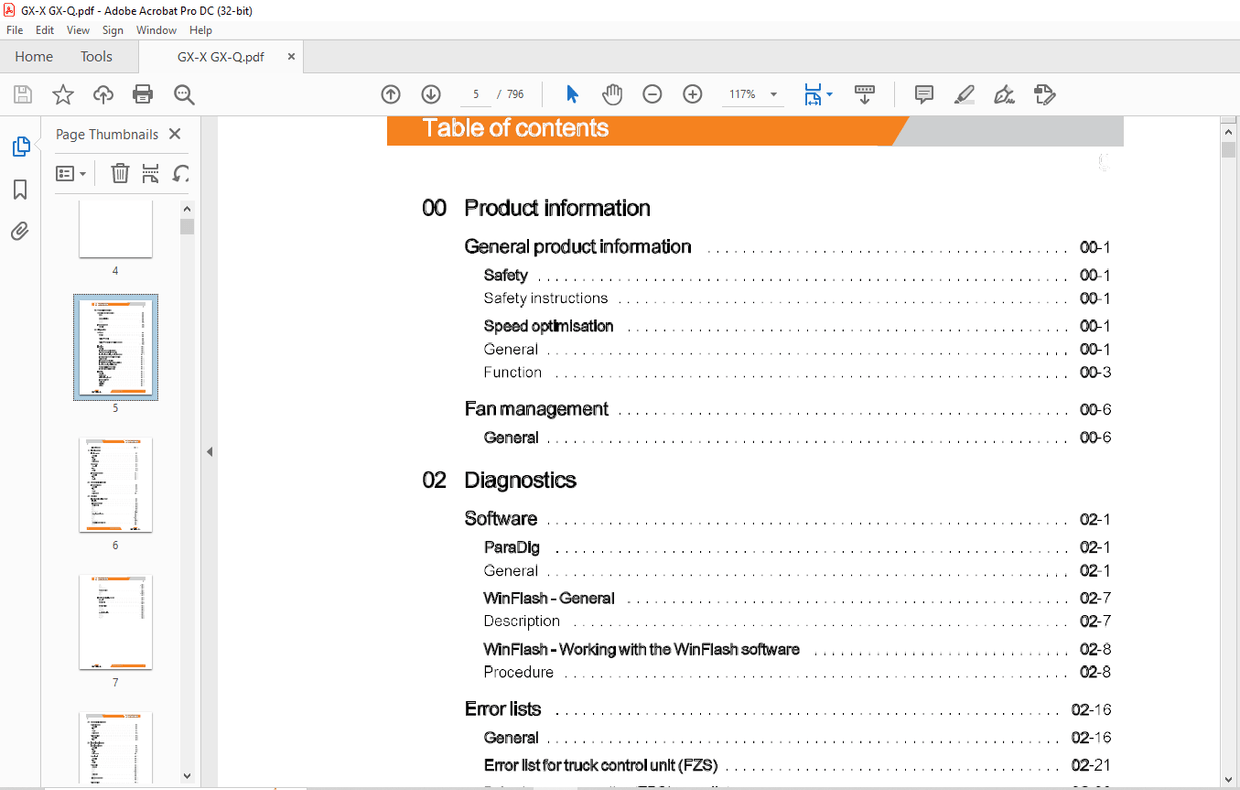Viewport: 1240px width, 790px height.
Task: Activate the Highlight text tool
Action: (x=964, y=93)
